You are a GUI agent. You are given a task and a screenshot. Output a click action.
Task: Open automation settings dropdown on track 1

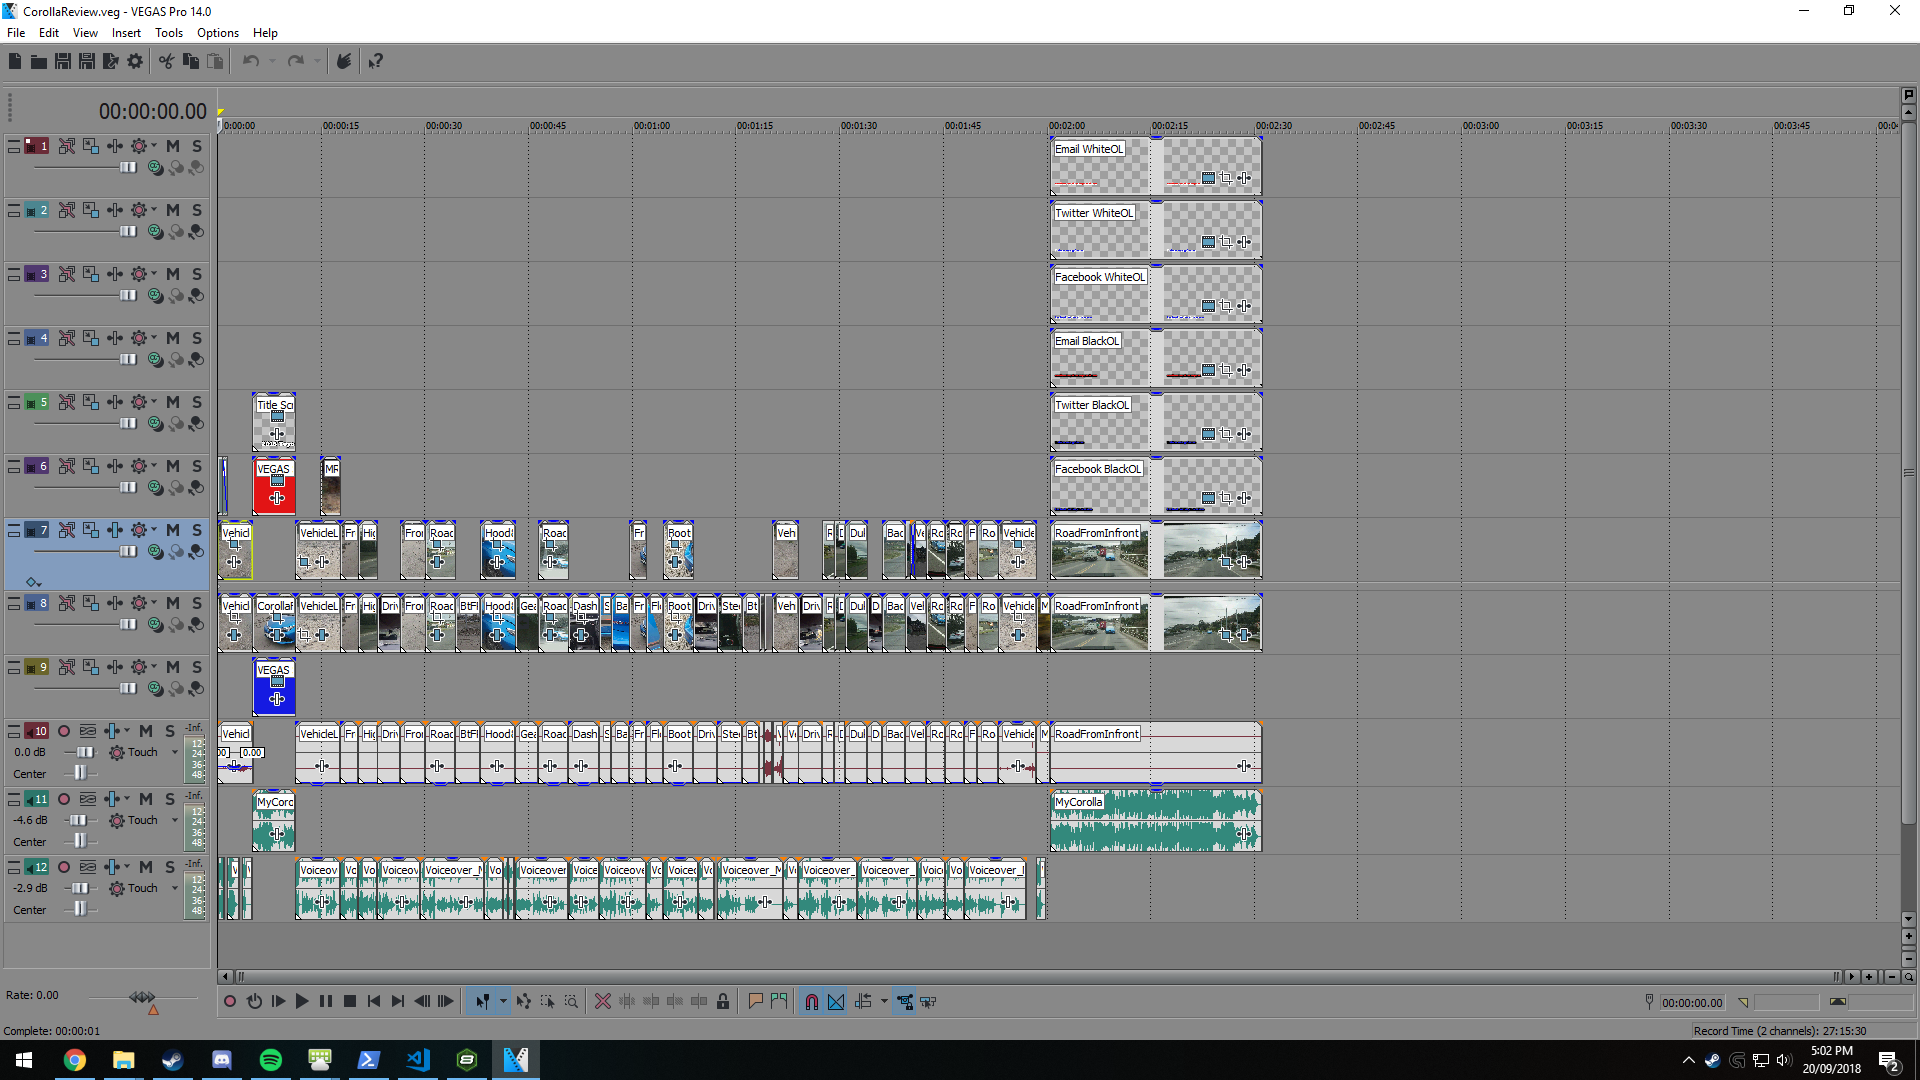(x=154, y=146)
